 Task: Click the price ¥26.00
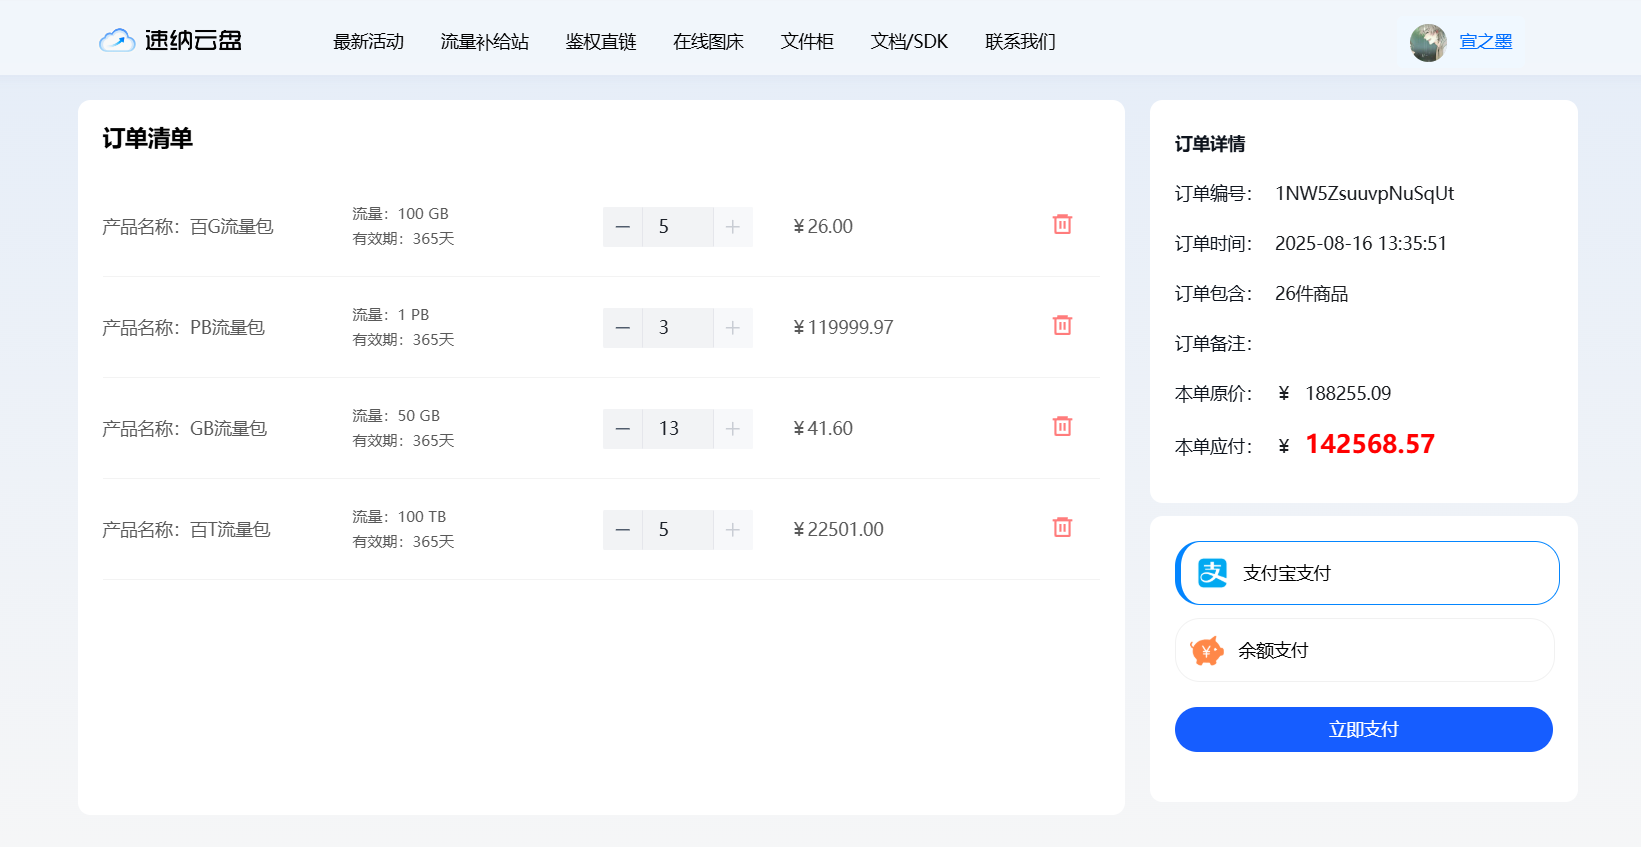[823, 226]
